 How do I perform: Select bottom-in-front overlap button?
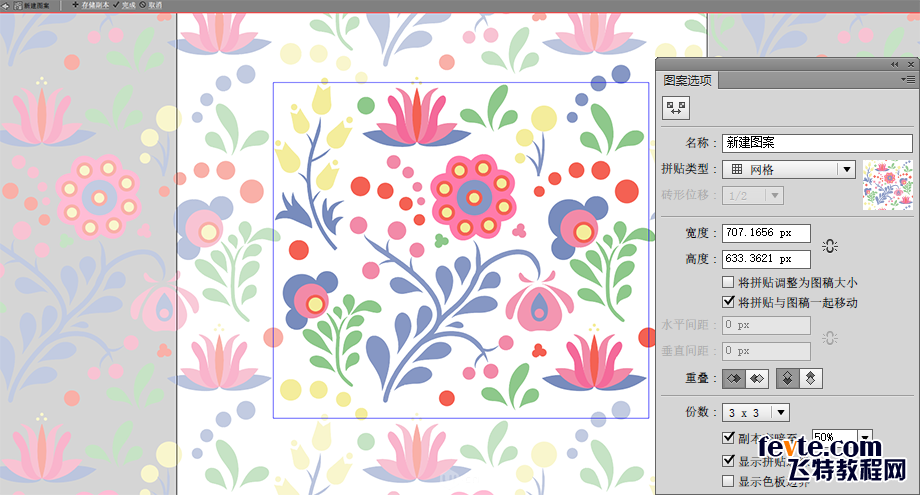[810, 379]
